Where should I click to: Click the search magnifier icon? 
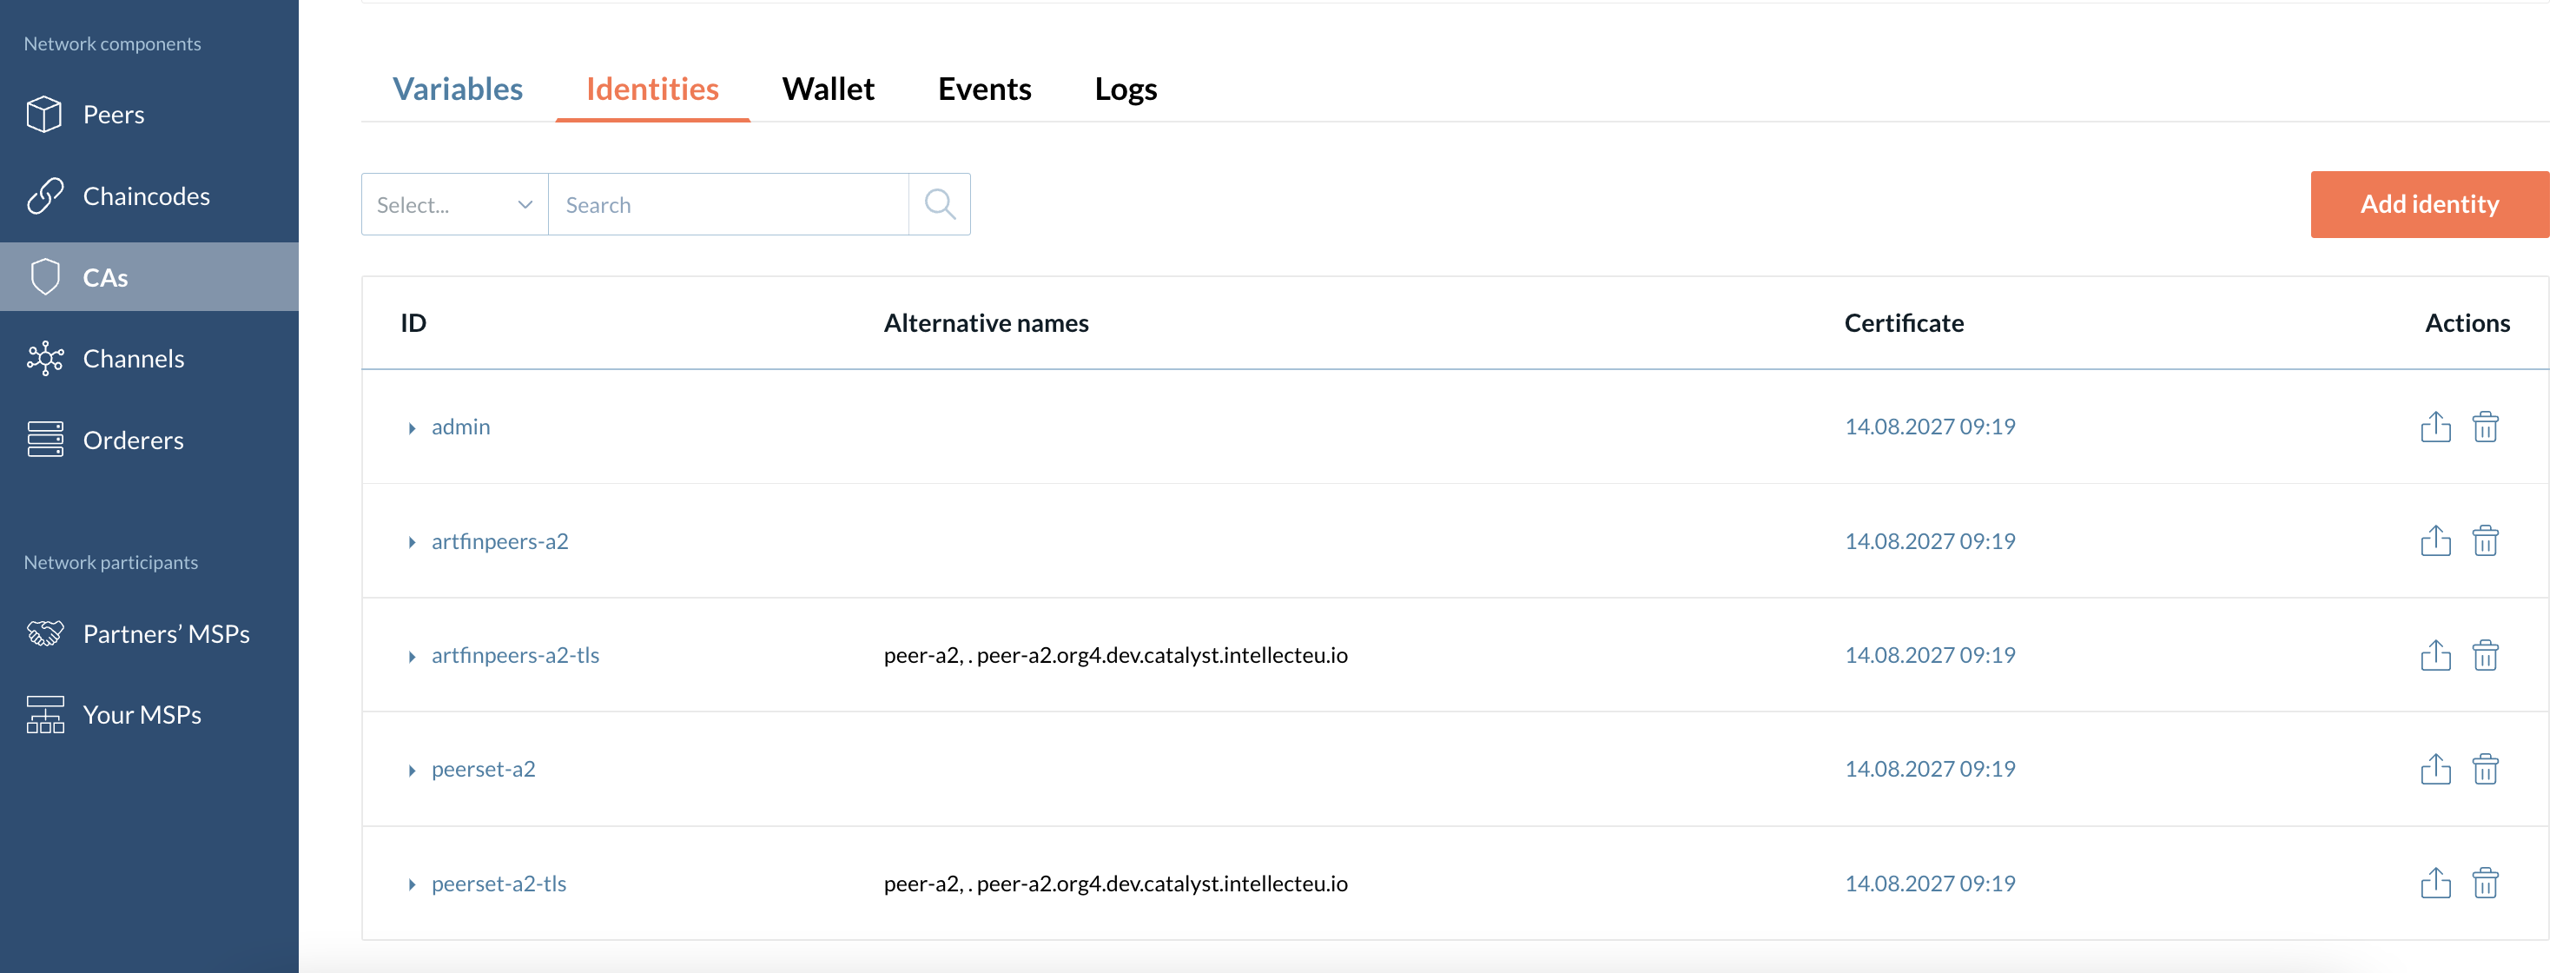(939, 204)
